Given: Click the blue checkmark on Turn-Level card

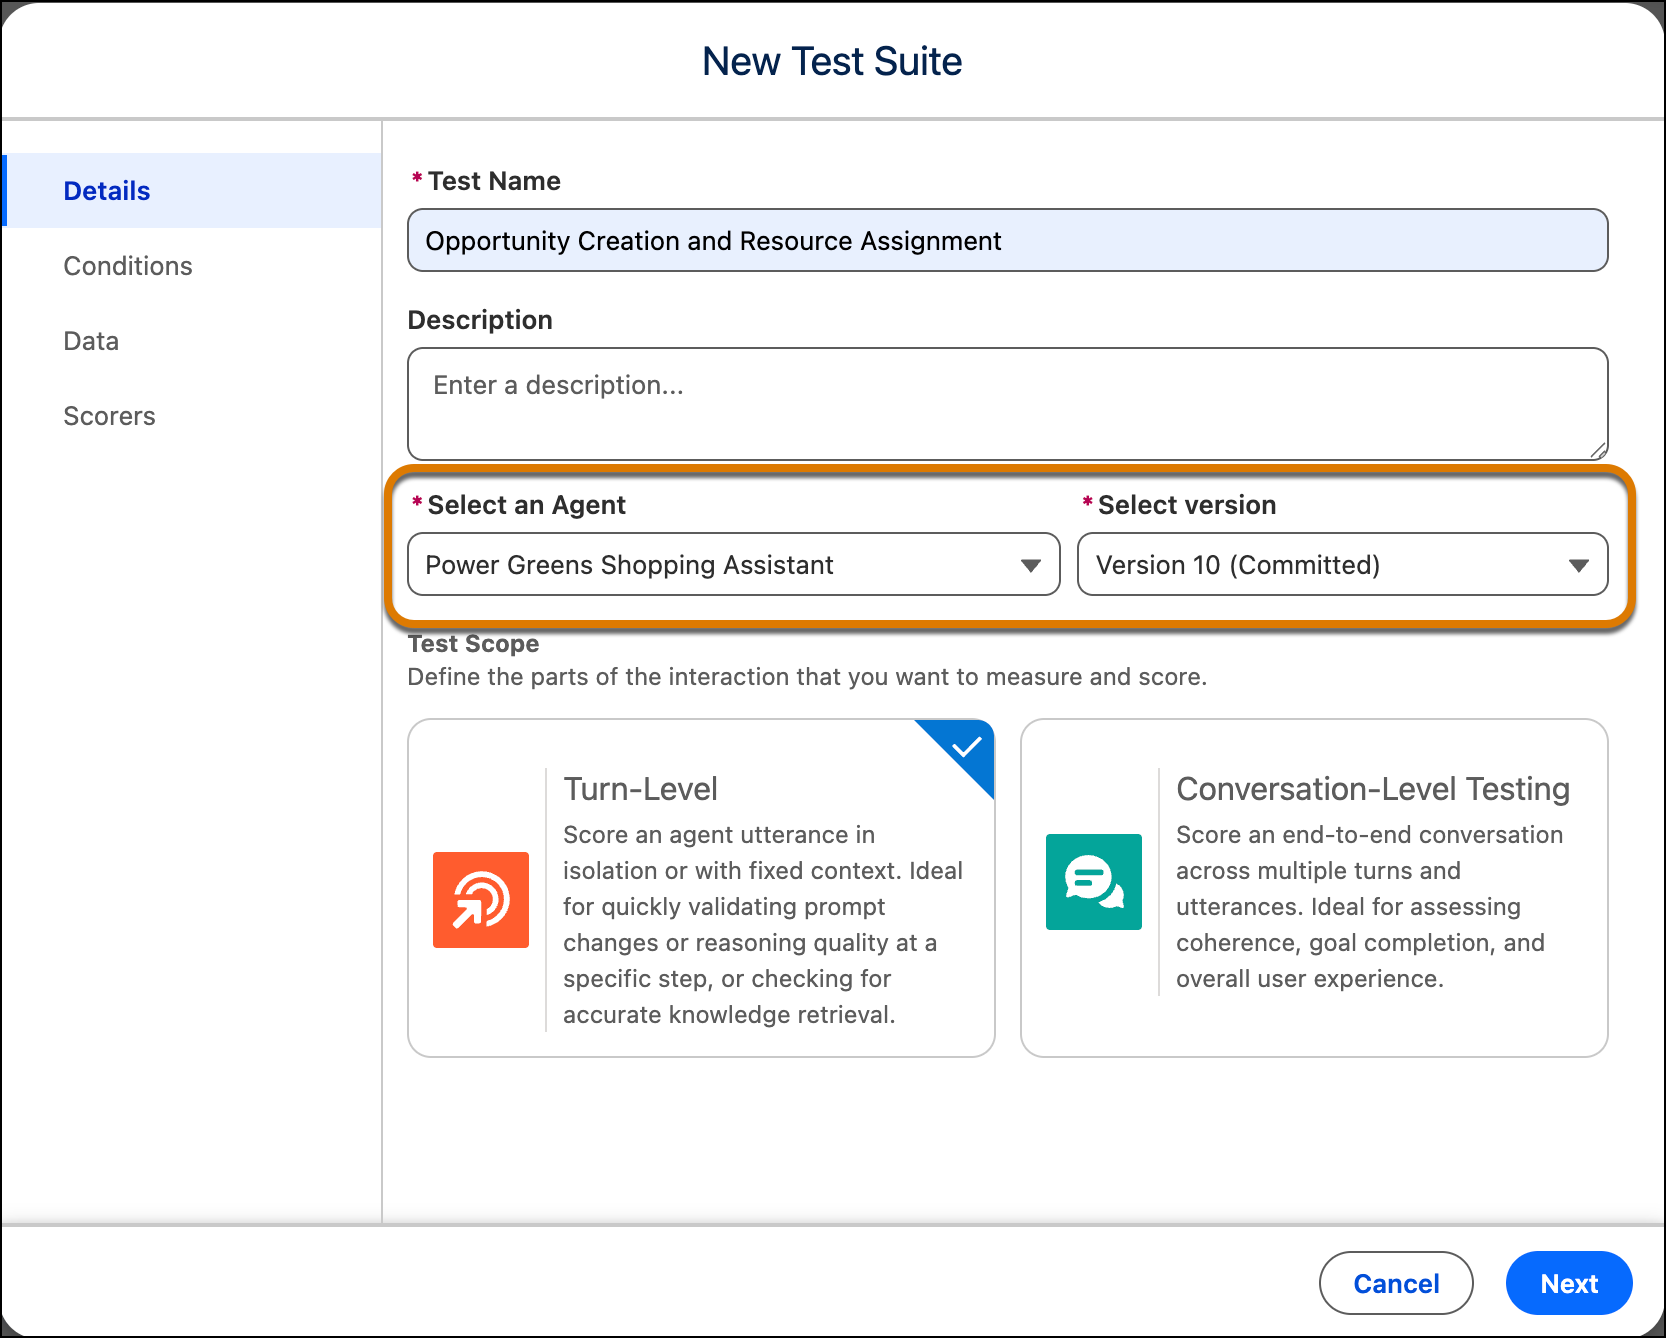Looking at the screenshot, I should [965, 747].
